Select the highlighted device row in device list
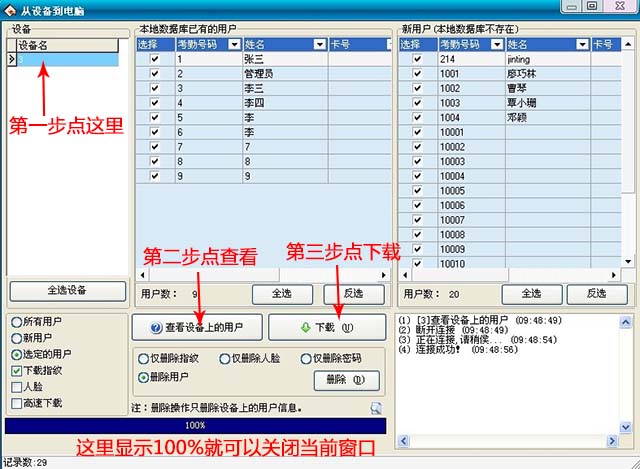 (x=67, y=60)
